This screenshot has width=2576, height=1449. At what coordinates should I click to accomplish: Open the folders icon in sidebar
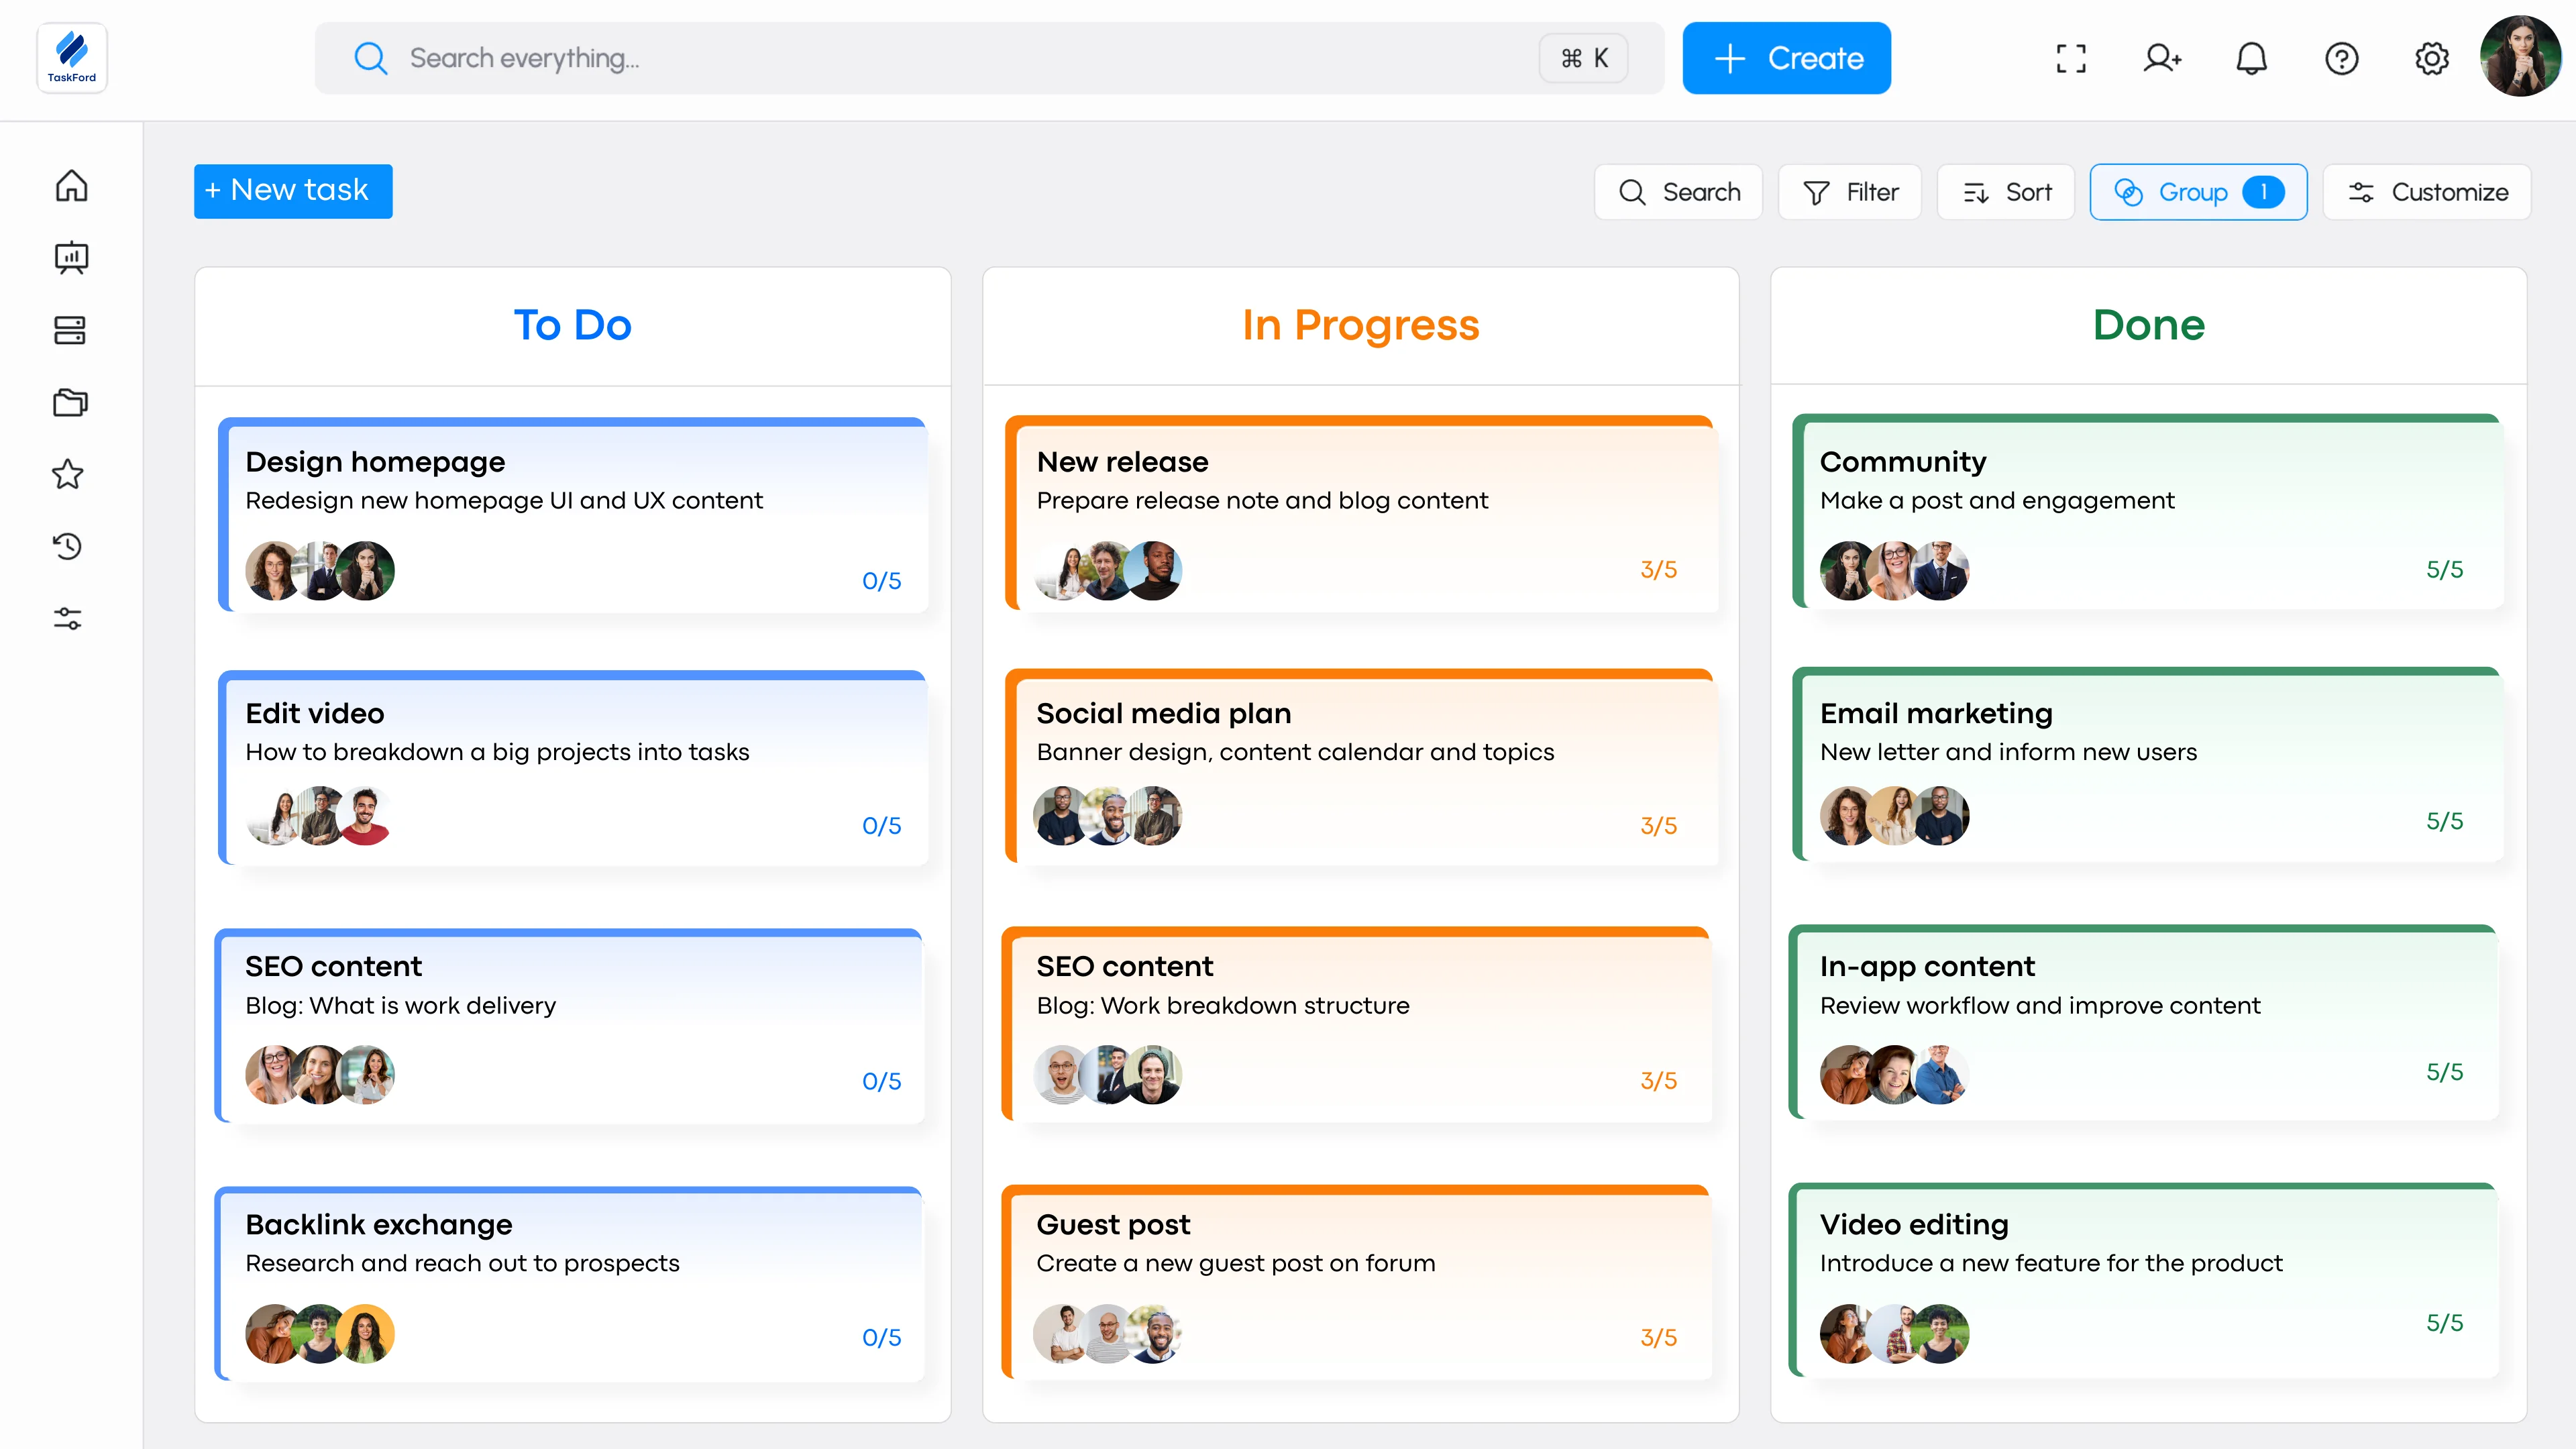[70, 402]
